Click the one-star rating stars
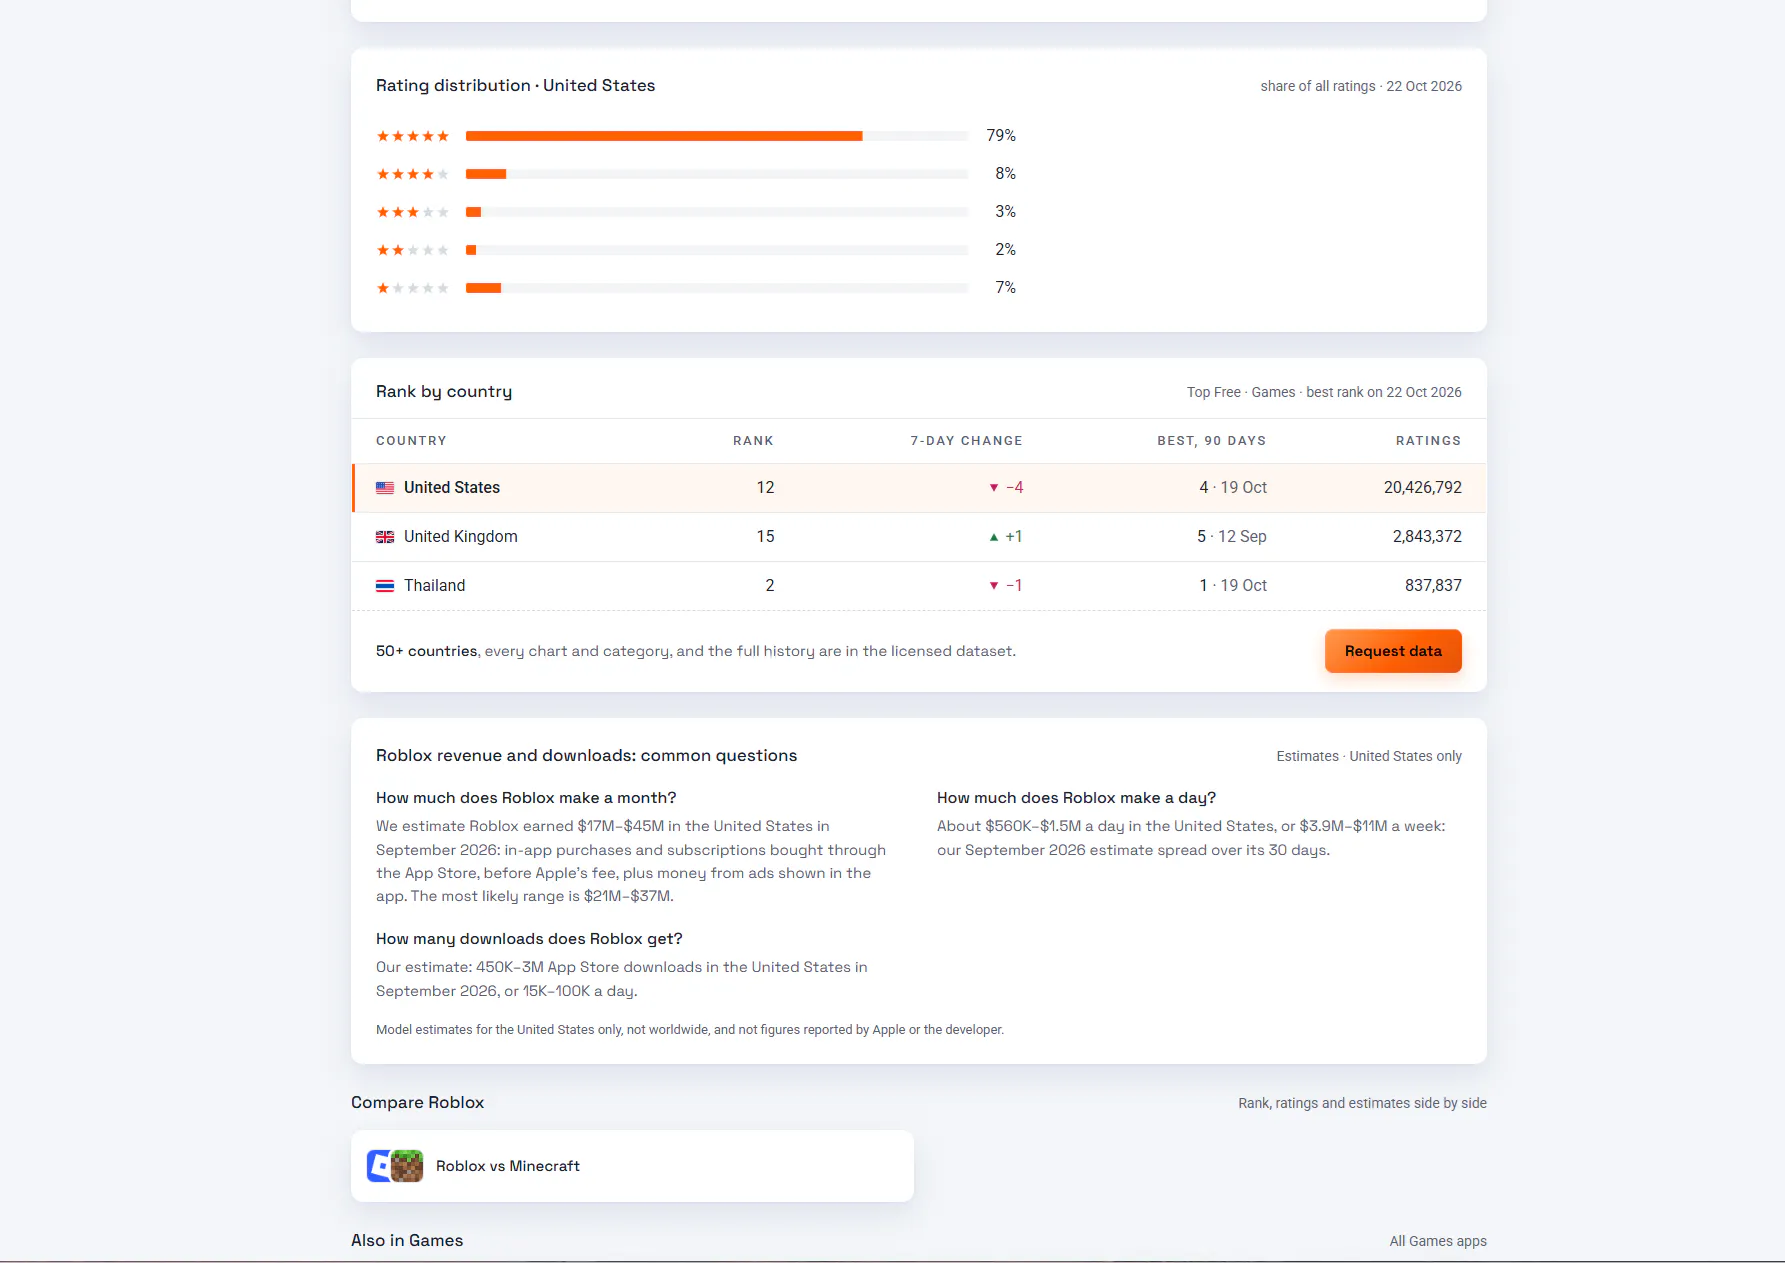1785x1263 pixels. 413,288
